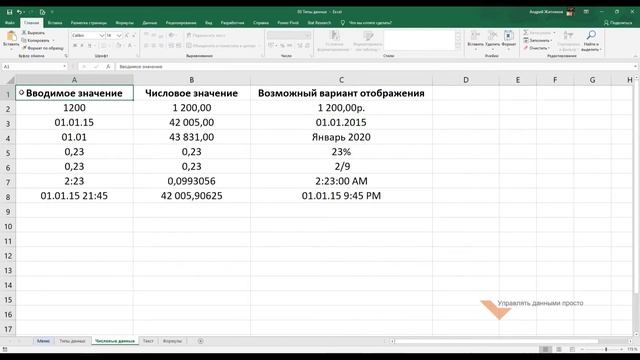Click Normal view icon in status bar
Image resolution: width=640 pixels, height=360 pixels.
point(545,349)
